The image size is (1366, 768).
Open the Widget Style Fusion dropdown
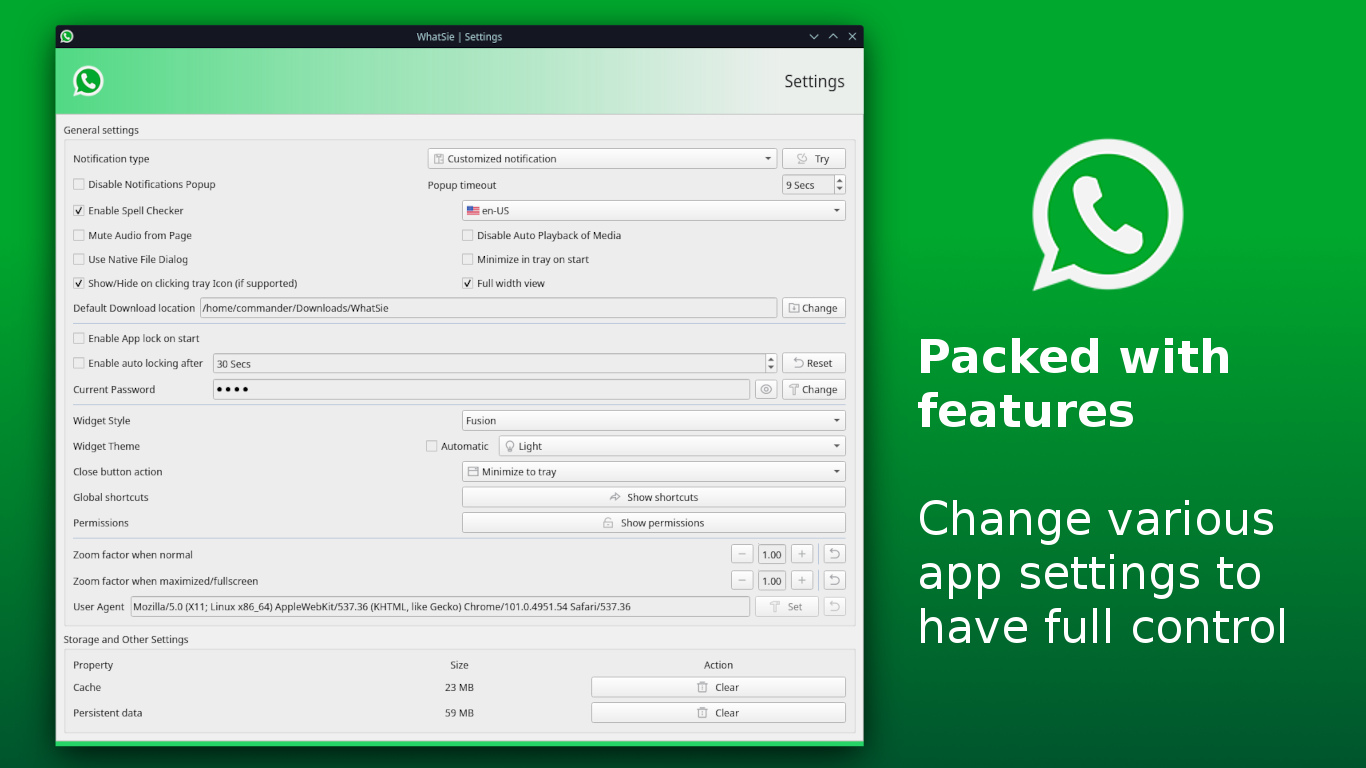[654, 421]
